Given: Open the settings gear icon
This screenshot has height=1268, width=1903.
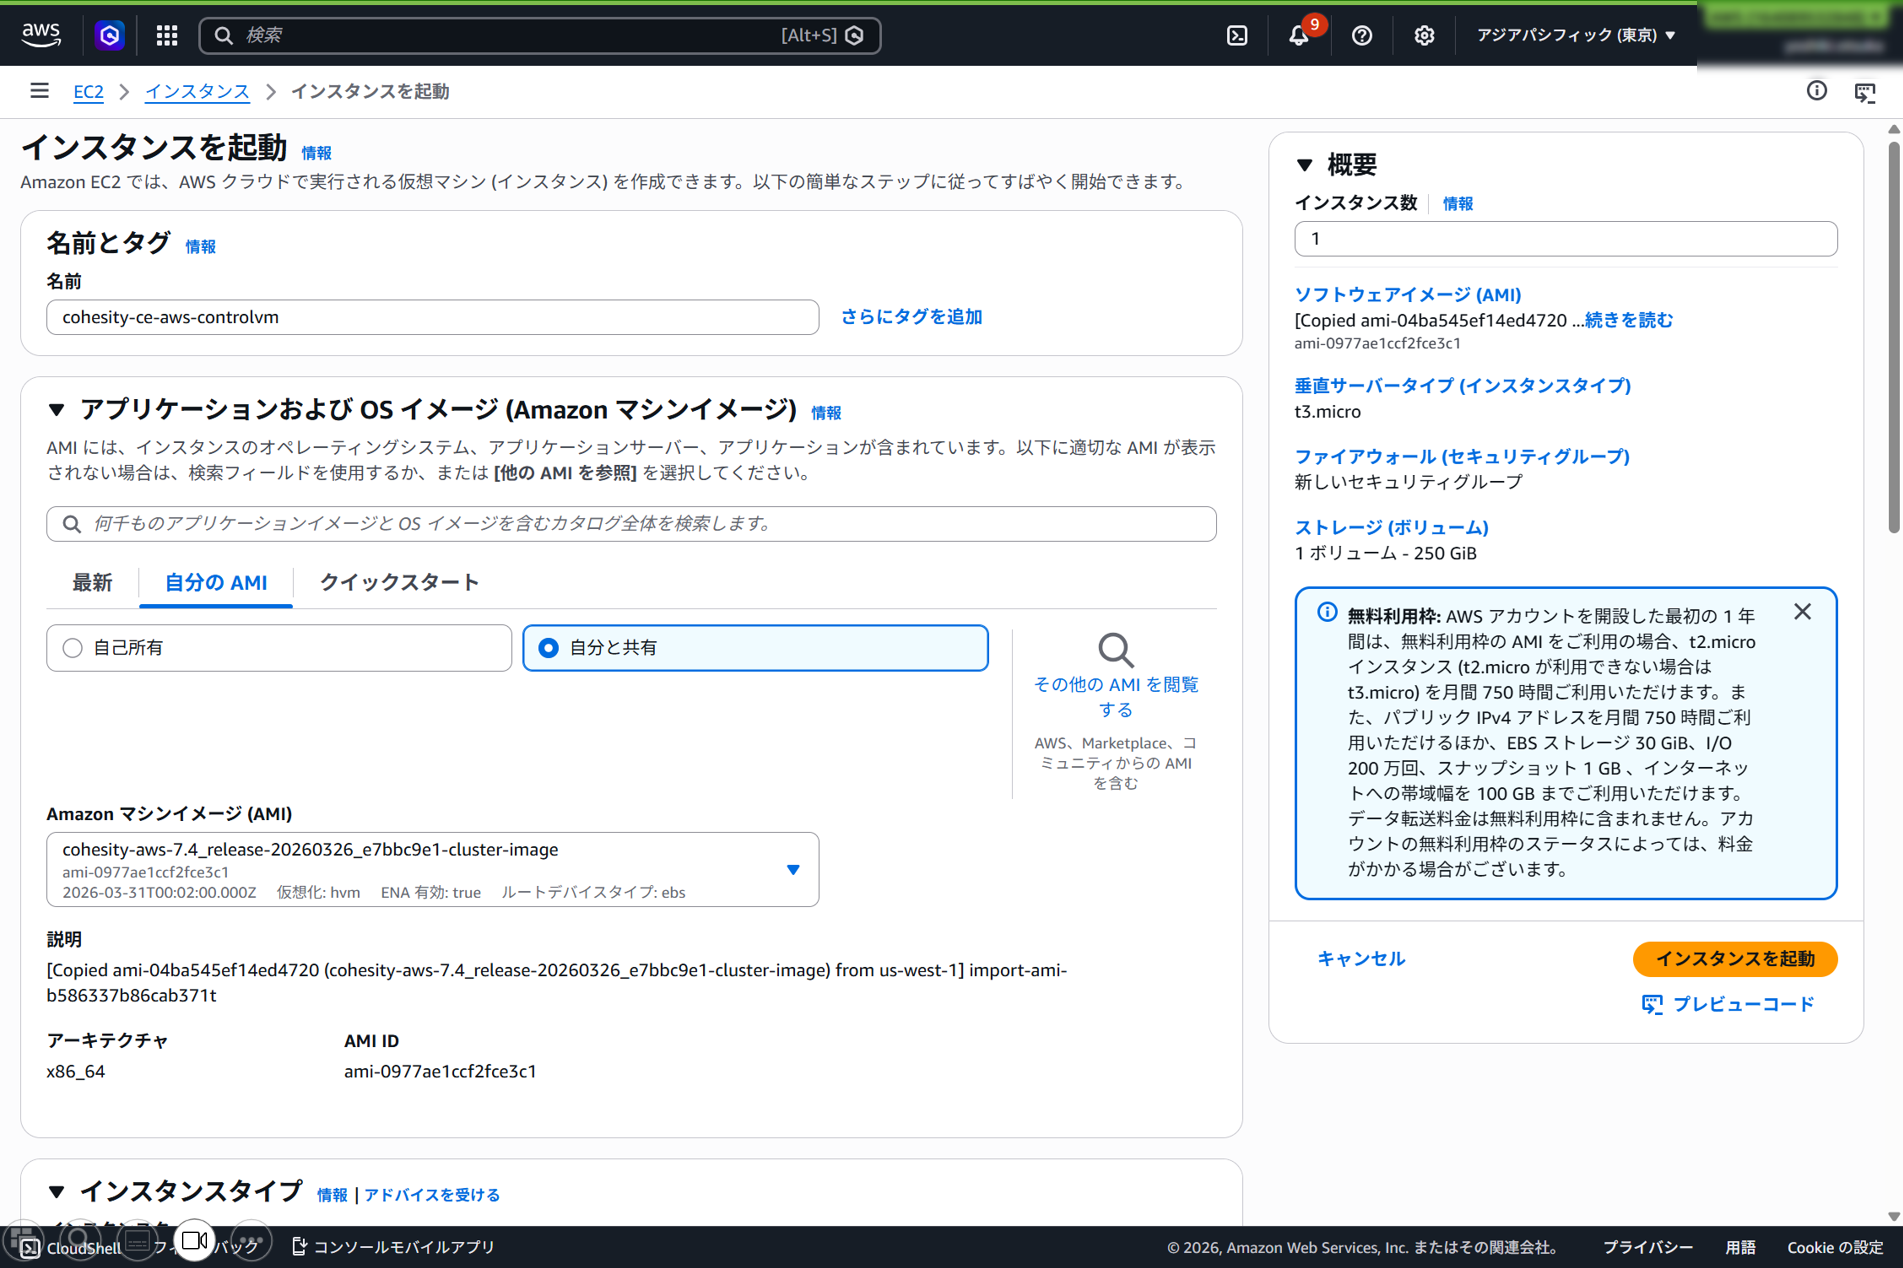Looking at the screenshot, I should (x=1424, y=35).
